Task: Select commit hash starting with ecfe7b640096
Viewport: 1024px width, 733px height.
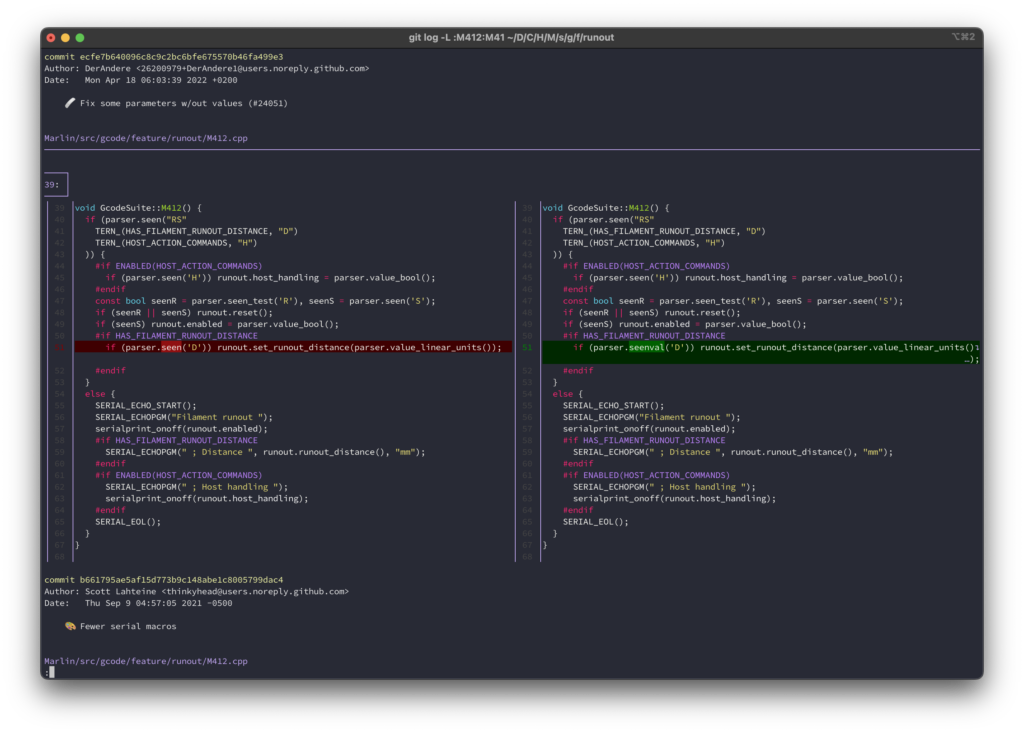Action: [x=181, y=57]
